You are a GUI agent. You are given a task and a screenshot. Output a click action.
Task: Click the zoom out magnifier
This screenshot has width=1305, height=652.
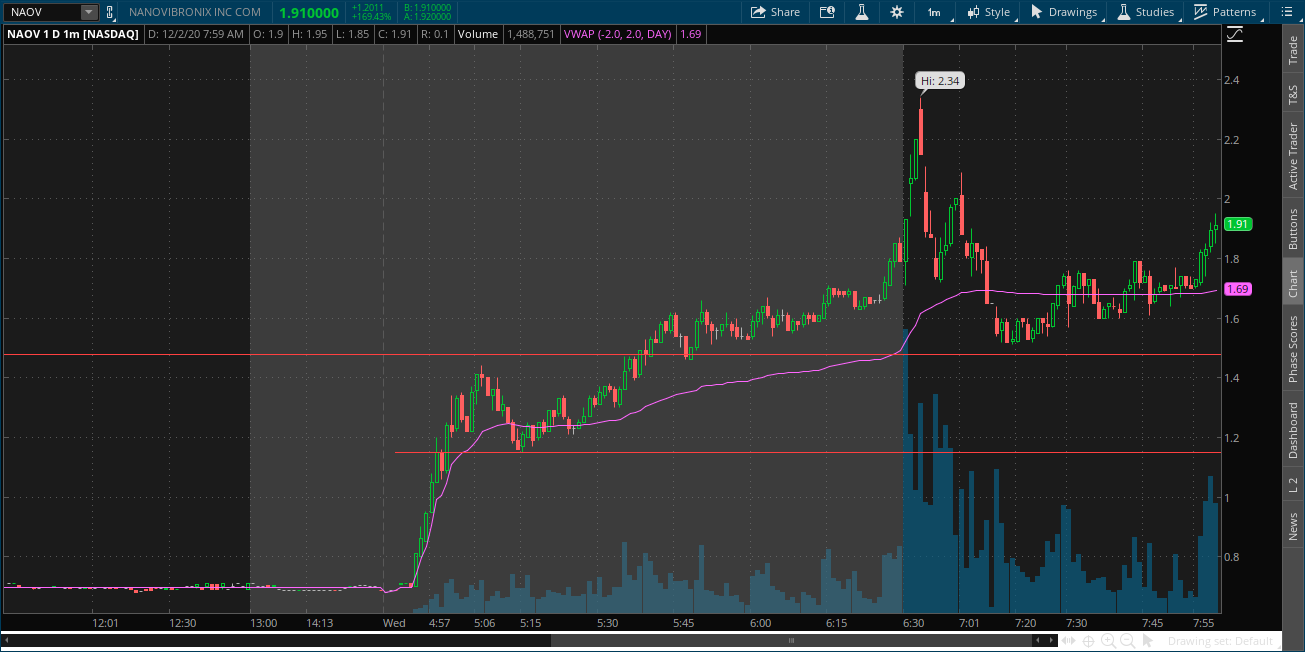(1127, 640)
